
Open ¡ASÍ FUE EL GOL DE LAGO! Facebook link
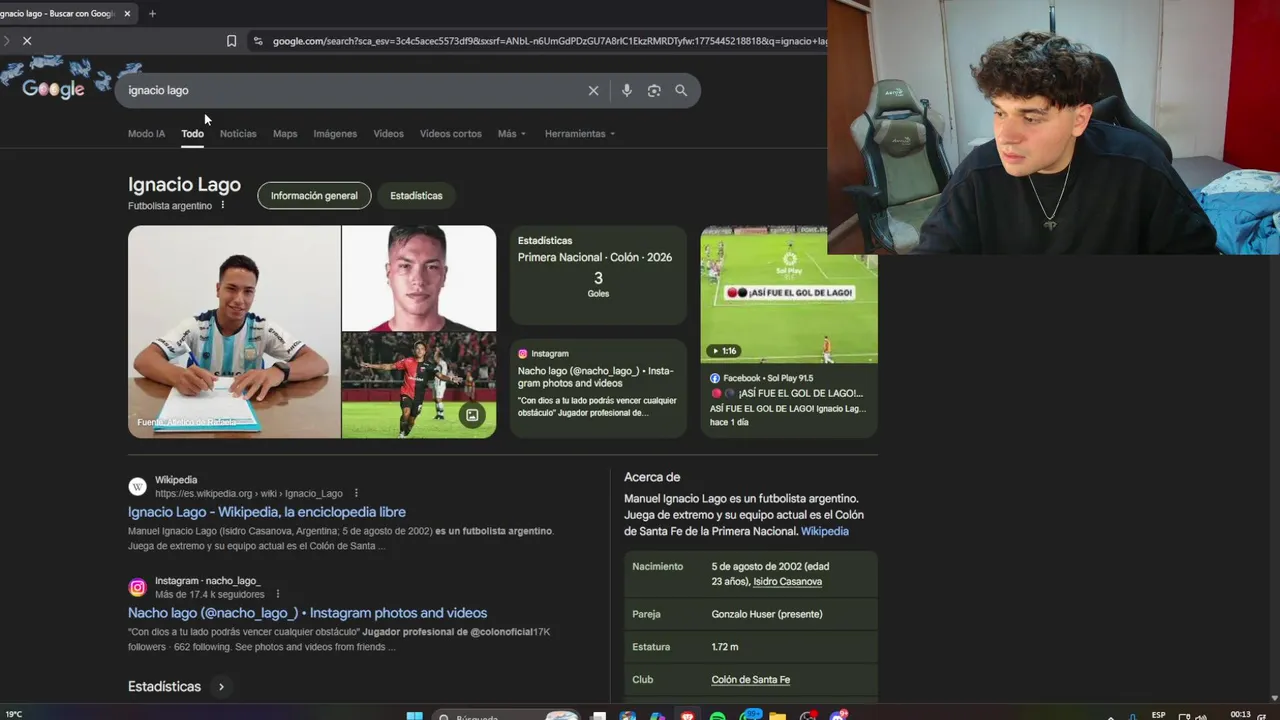[786, 393]
